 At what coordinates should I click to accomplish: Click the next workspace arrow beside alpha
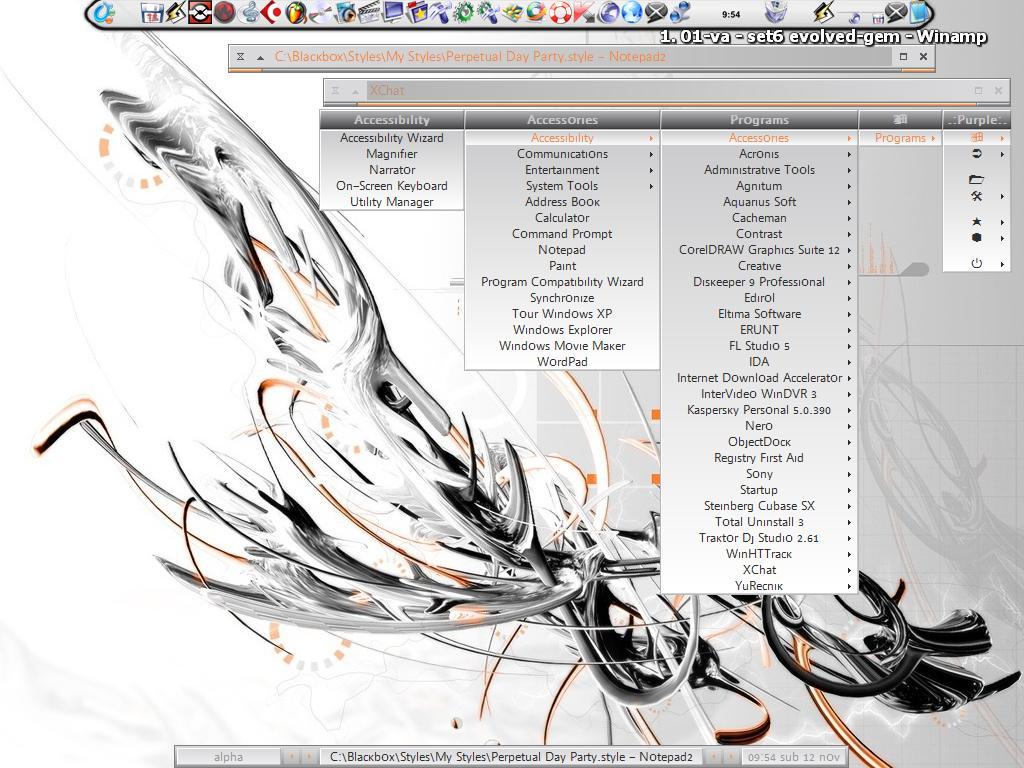click(309, 757)
